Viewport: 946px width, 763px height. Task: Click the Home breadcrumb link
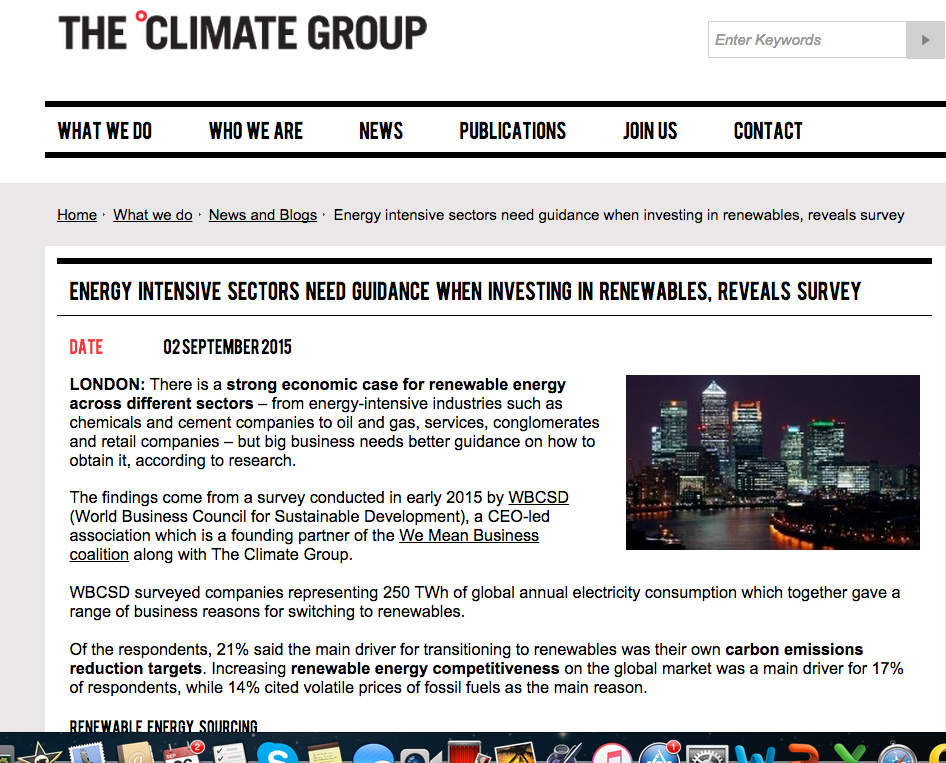click(77, 215)
